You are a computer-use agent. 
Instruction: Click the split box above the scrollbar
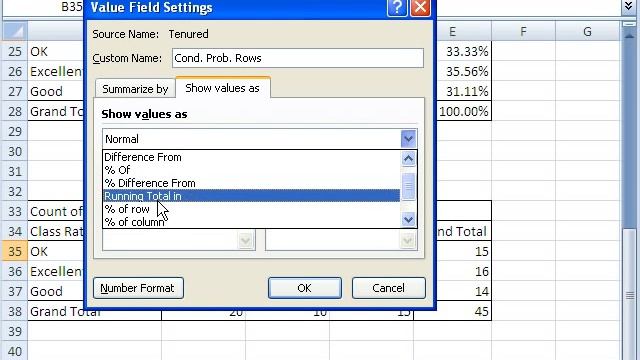point(629,24)
